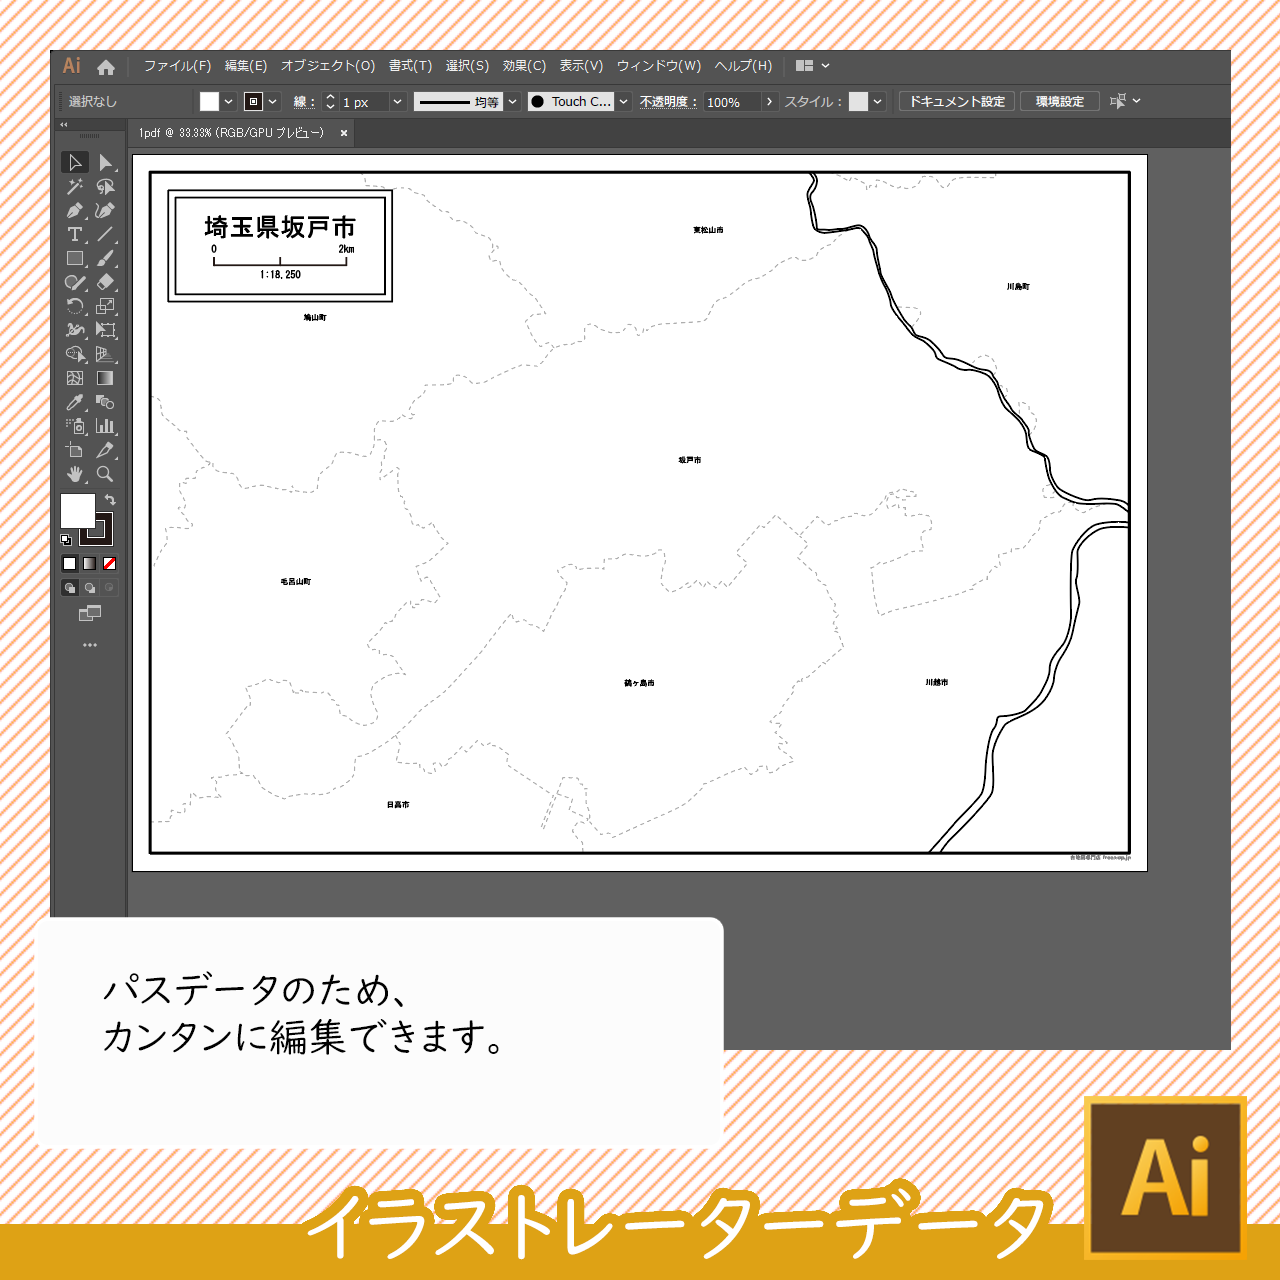Open the stroke color dropdown arrow
The height and width of the screenshot is (1280, 1280).
[273, 101]
